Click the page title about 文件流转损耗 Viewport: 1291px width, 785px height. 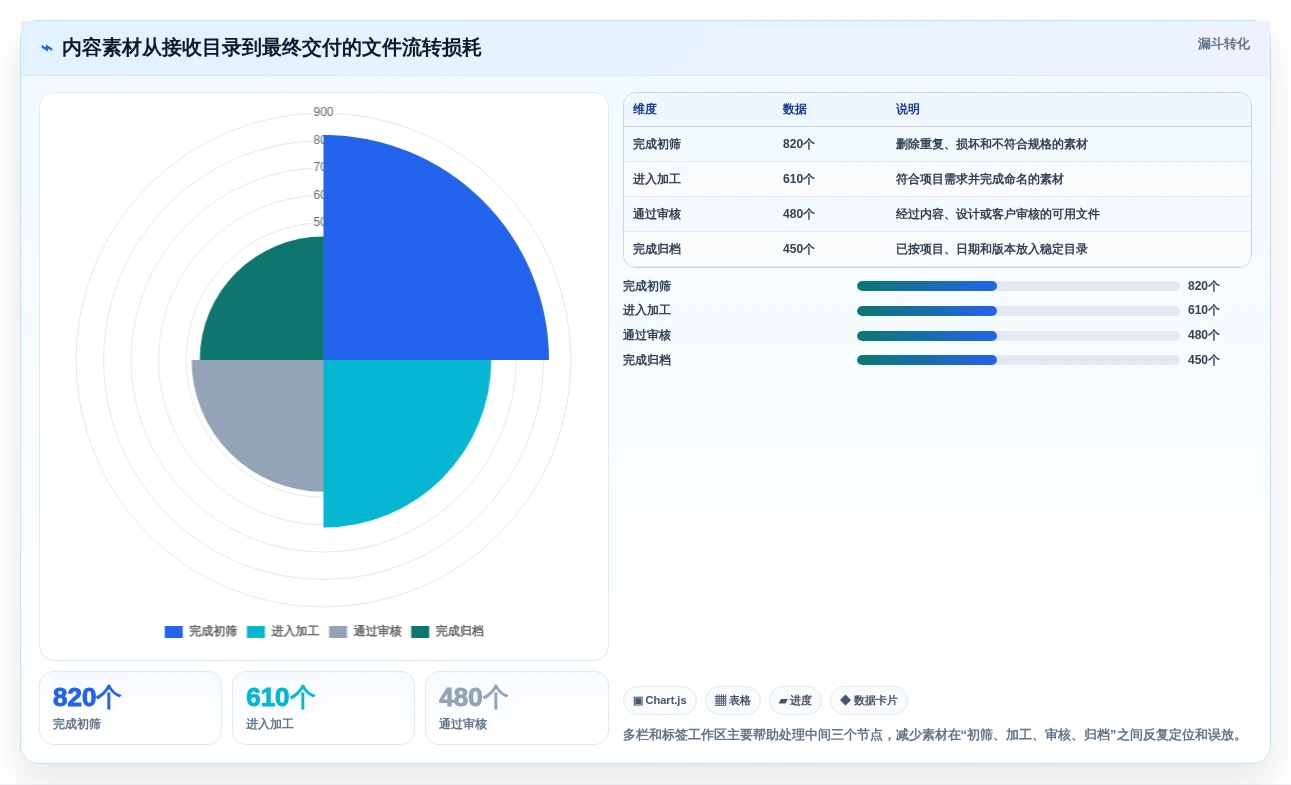271,48
